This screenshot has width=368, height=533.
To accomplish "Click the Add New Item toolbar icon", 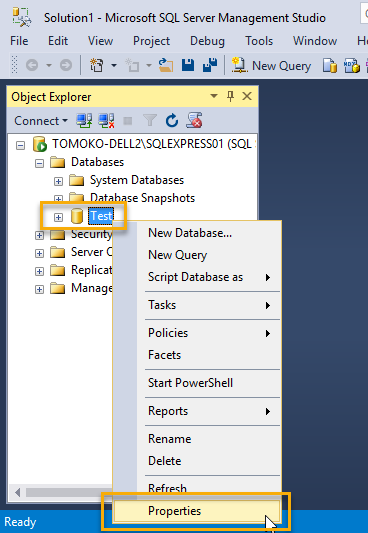I will click(133, 65).
